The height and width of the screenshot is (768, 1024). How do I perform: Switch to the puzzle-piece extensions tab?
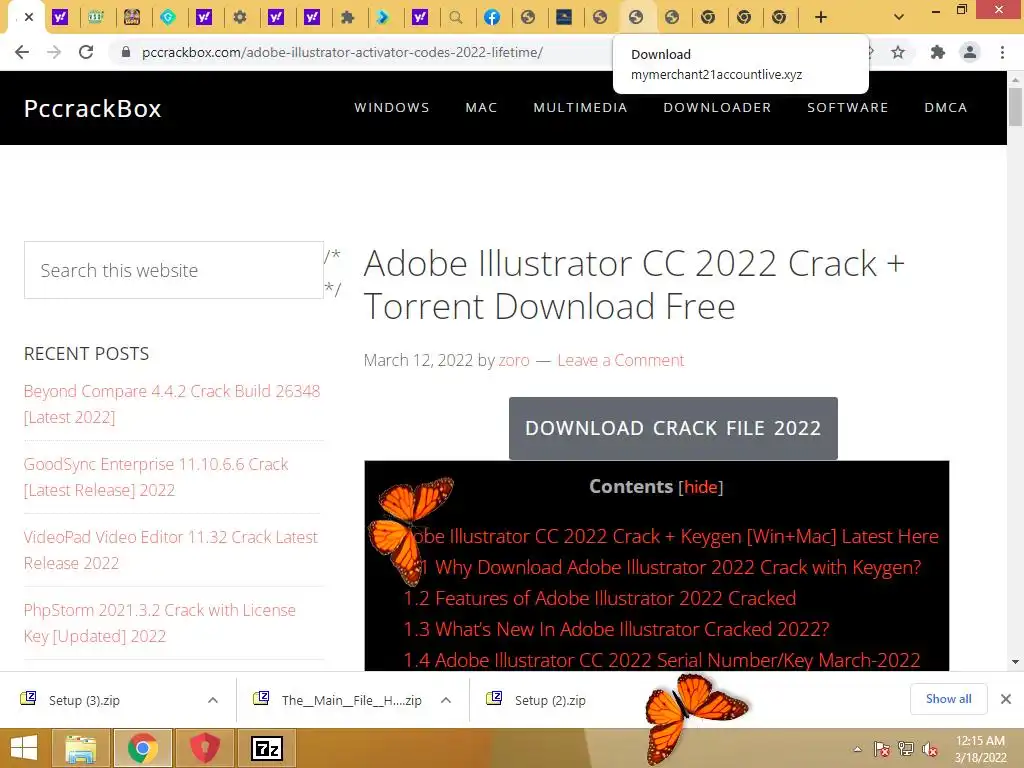click(x=347, y=18)
